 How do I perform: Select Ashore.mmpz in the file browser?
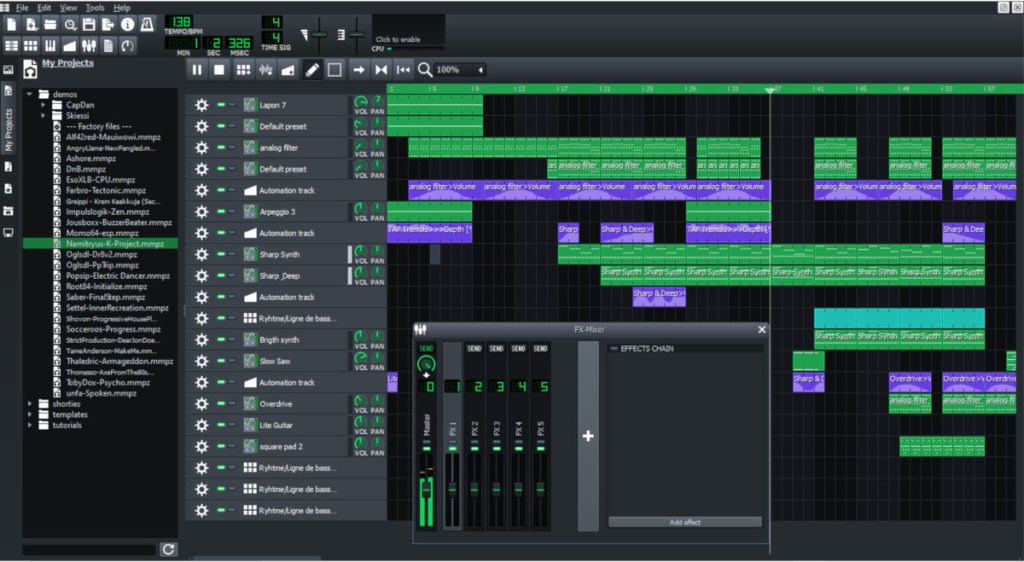point(91,159)
